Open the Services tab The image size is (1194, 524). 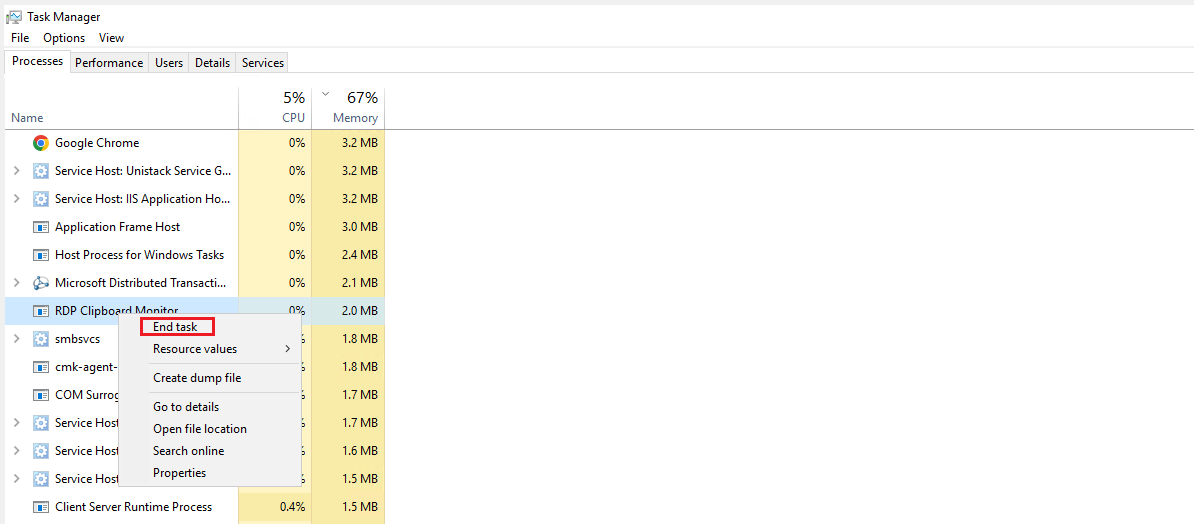(263, 63)
